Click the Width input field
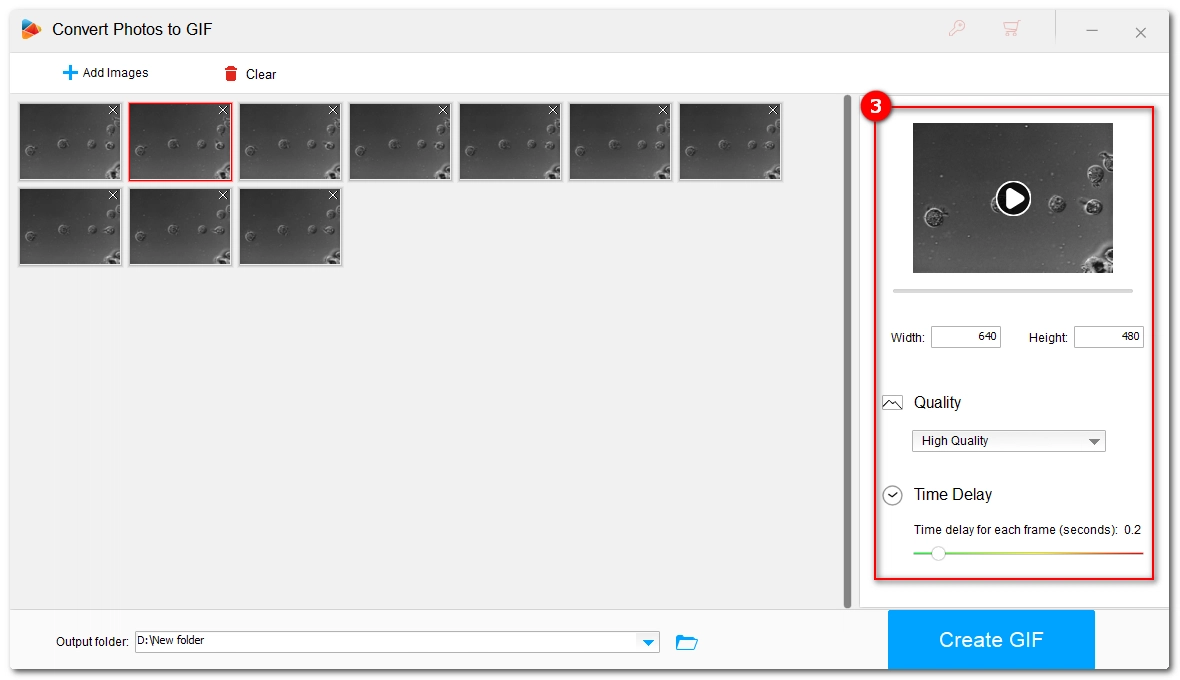 [x=965, y=337]
